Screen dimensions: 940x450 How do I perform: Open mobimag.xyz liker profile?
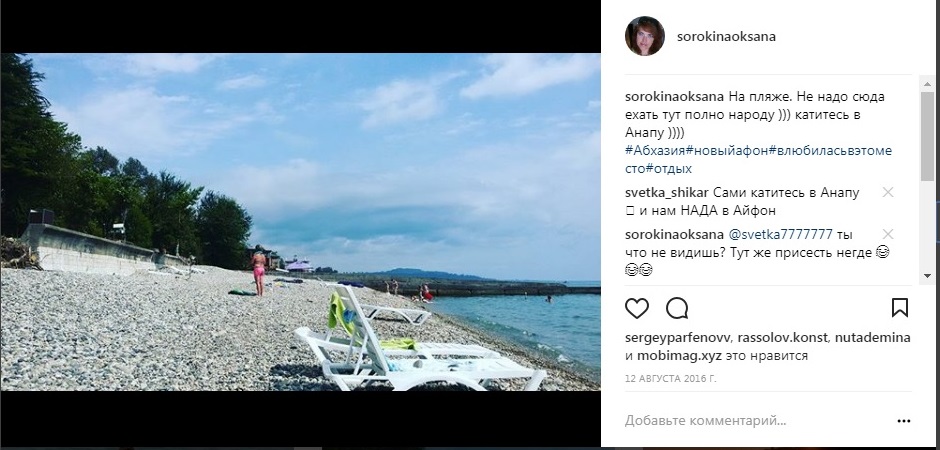(x=679, y=356)
